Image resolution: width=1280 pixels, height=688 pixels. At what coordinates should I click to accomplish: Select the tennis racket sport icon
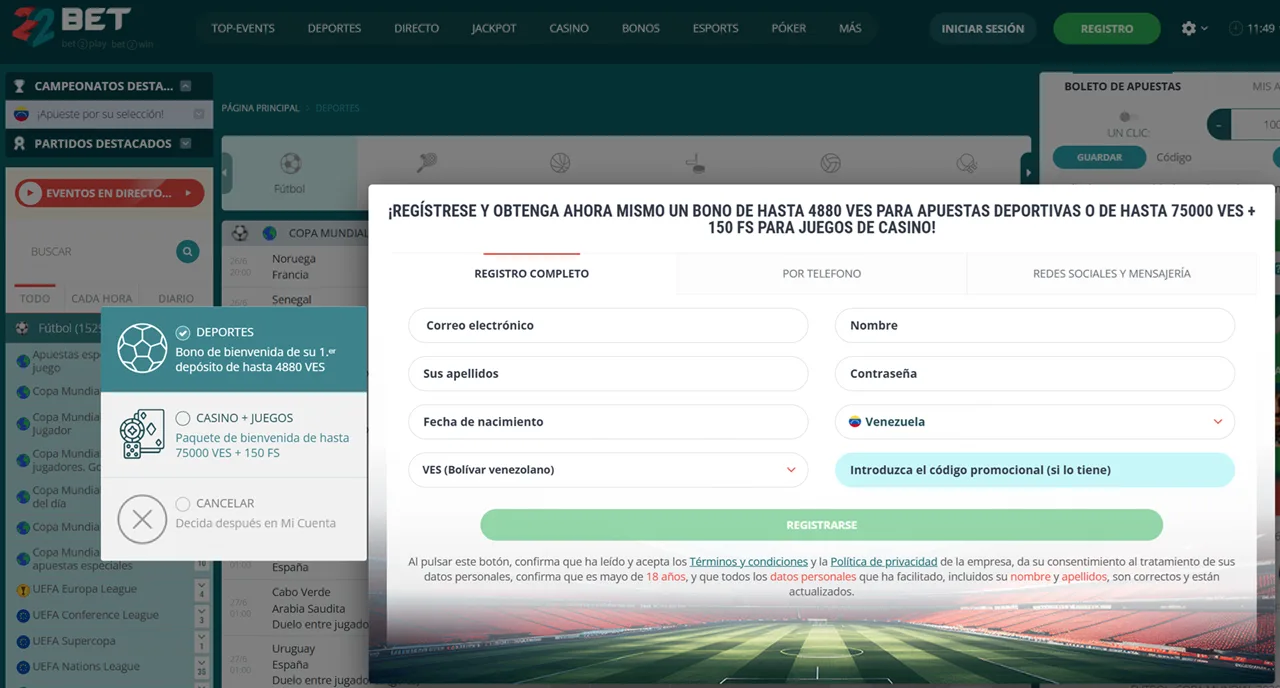[x=427, y=163]
